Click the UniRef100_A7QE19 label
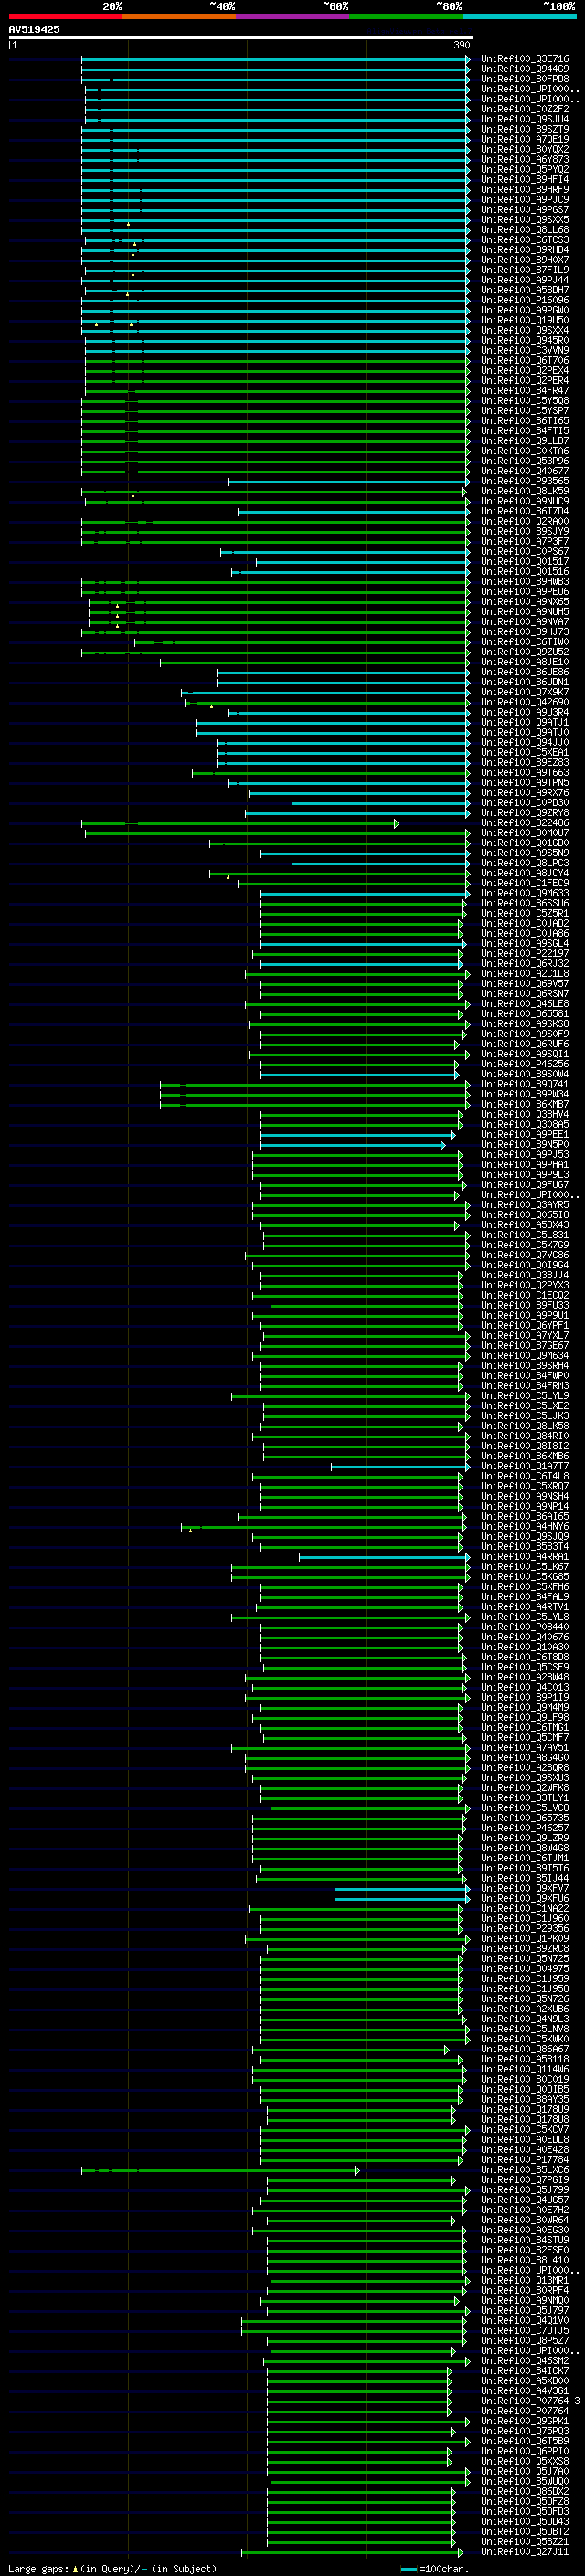This screenshot has width=585, height=2576. 524,139
